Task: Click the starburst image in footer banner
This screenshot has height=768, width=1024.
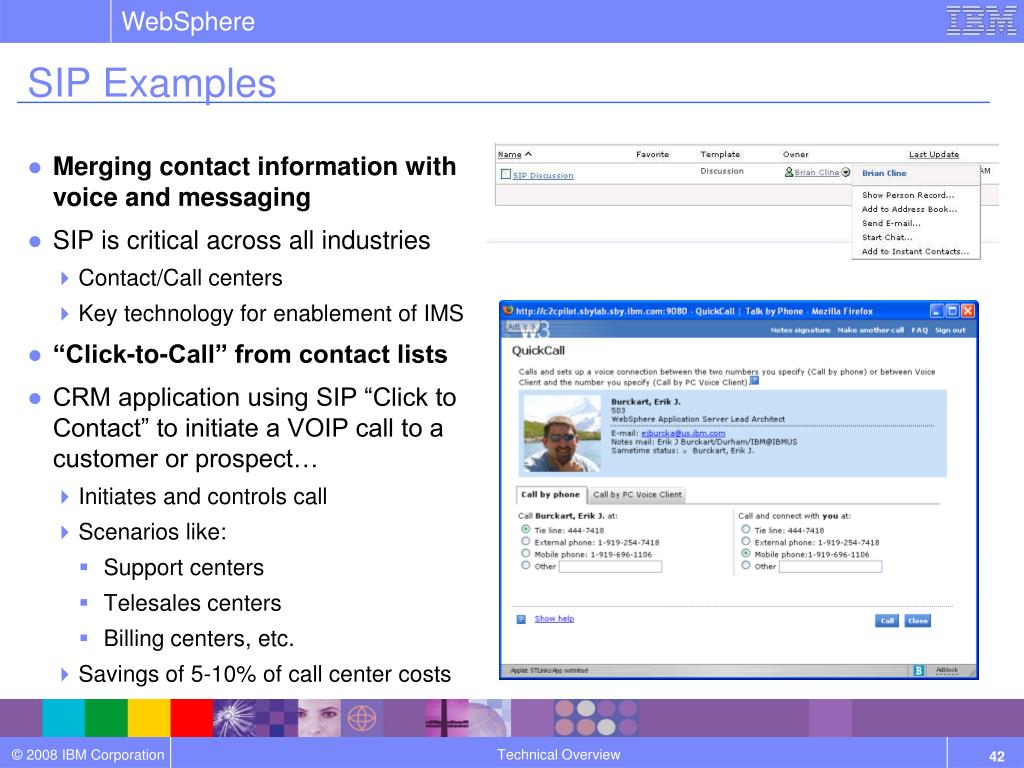Action: click(234, 718)
